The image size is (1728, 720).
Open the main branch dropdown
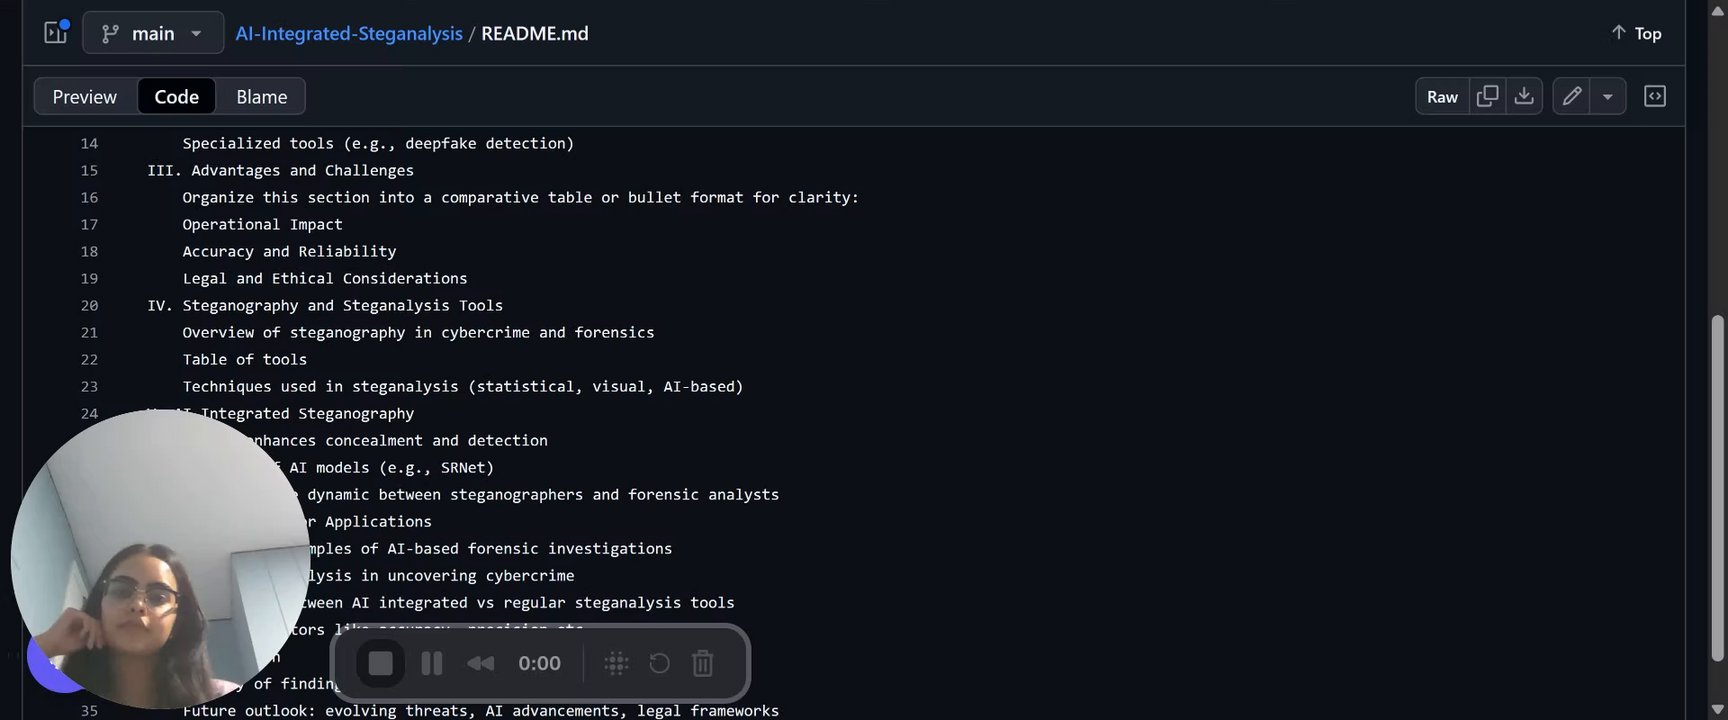(x=153, y=33)
